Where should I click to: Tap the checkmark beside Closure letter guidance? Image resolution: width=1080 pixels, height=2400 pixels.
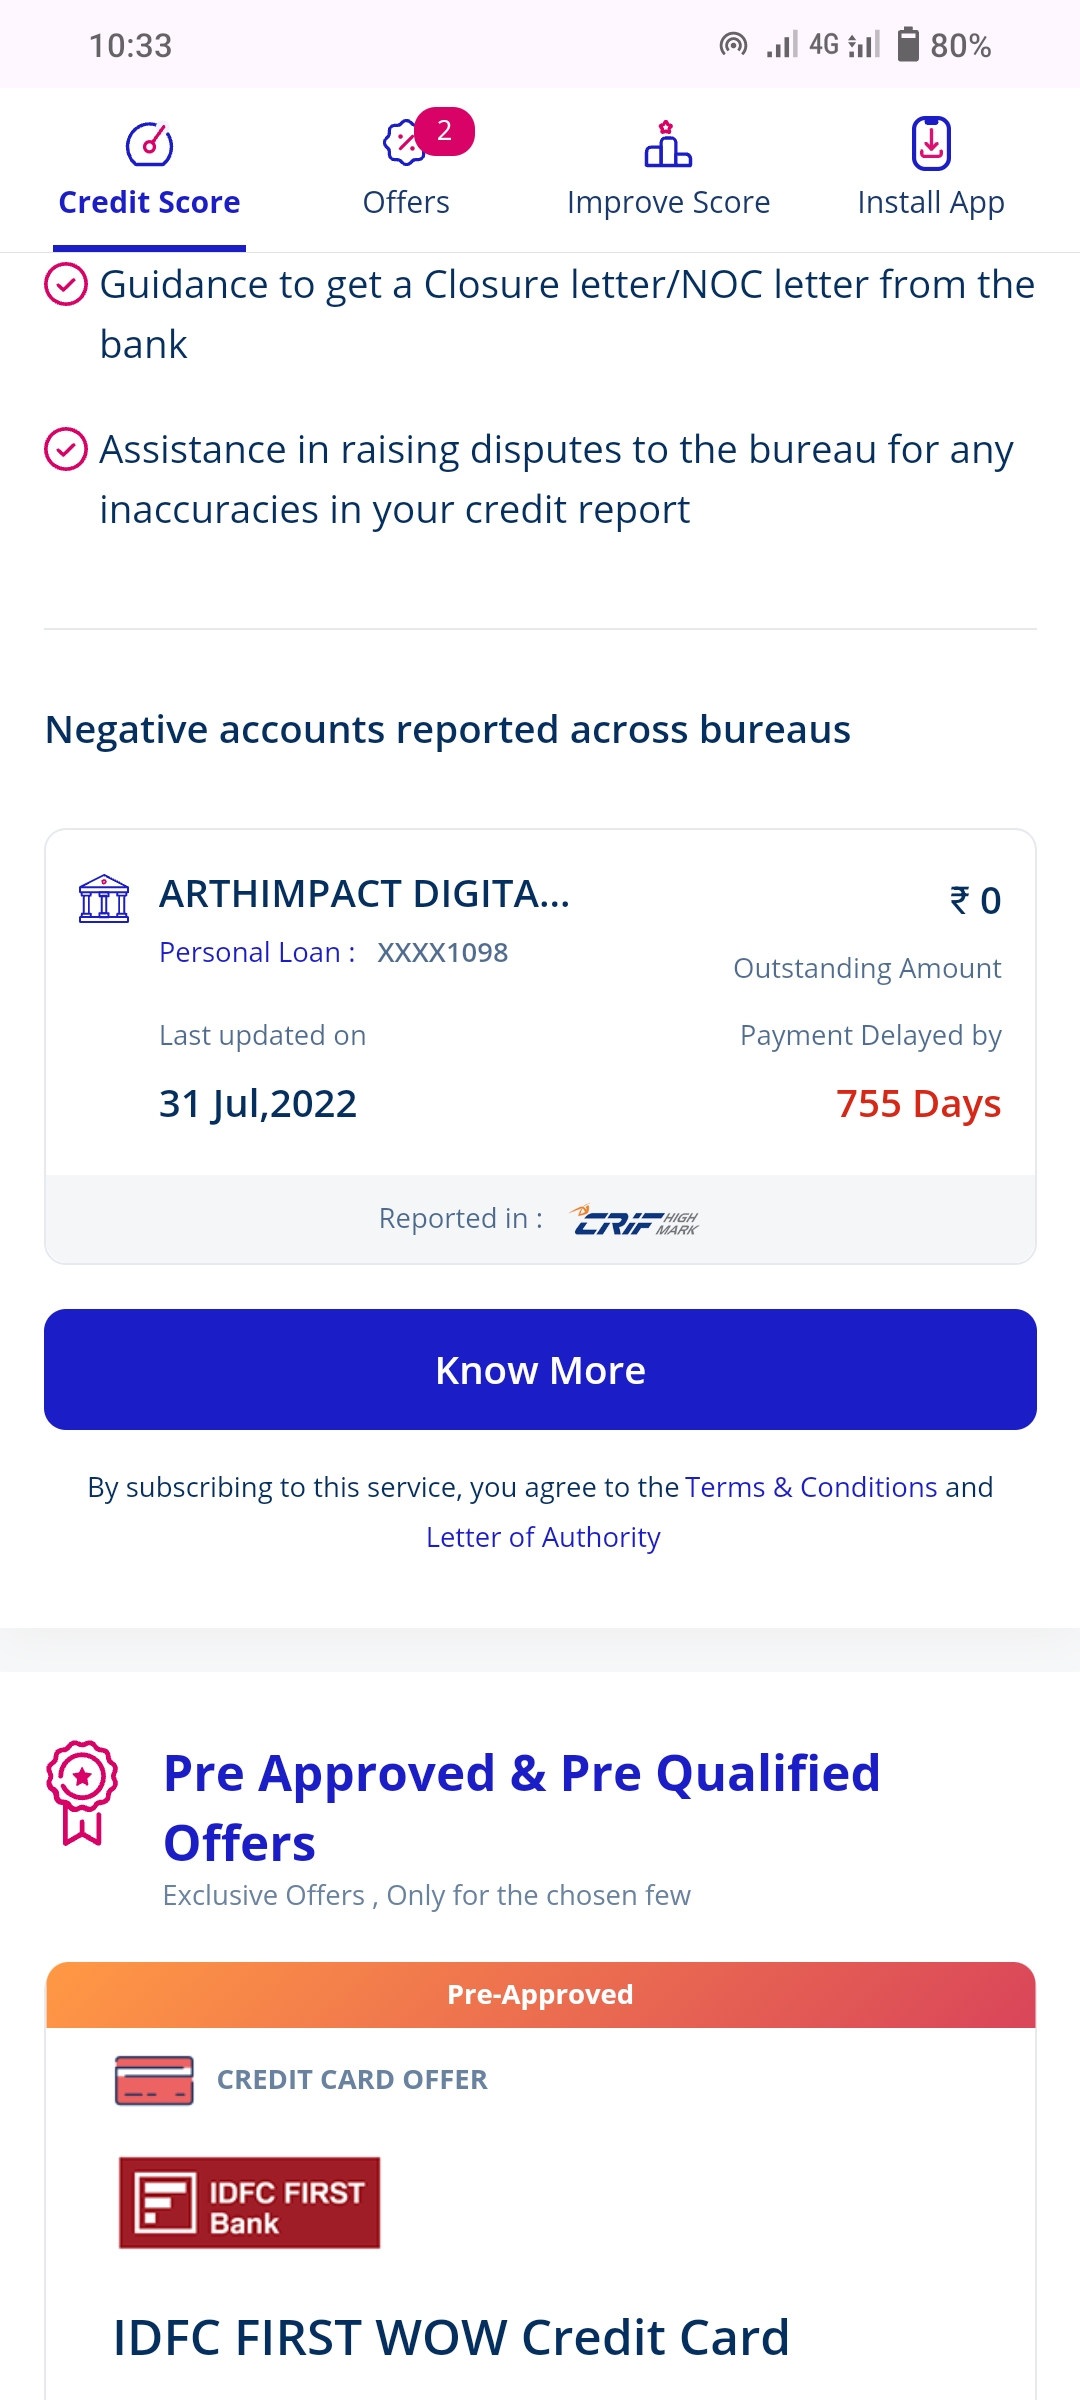click(66, 285)
